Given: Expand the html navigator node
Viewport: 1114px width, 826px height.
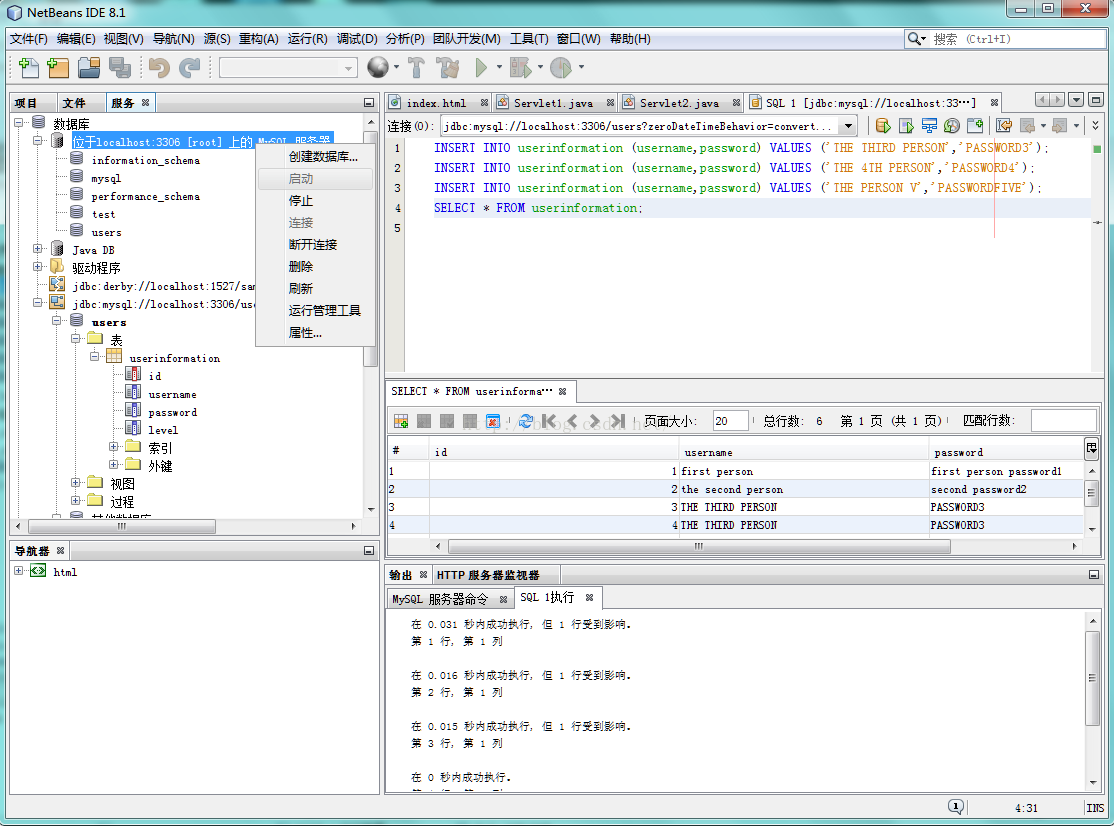Looking at the screenshot, I should (x=19, y=570).
